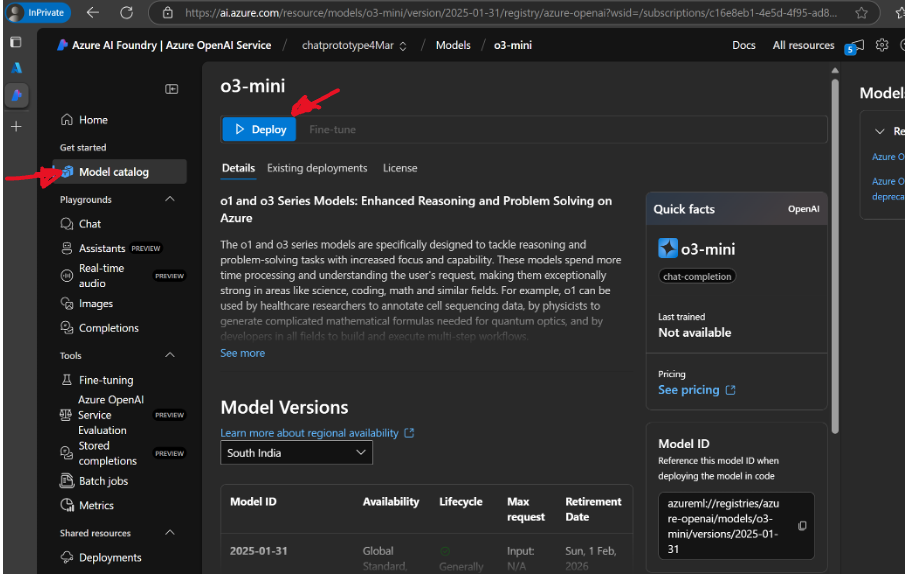Open the announcements megaphone icon
Screen dimensions: 906x574
click(x=855, y=46)
